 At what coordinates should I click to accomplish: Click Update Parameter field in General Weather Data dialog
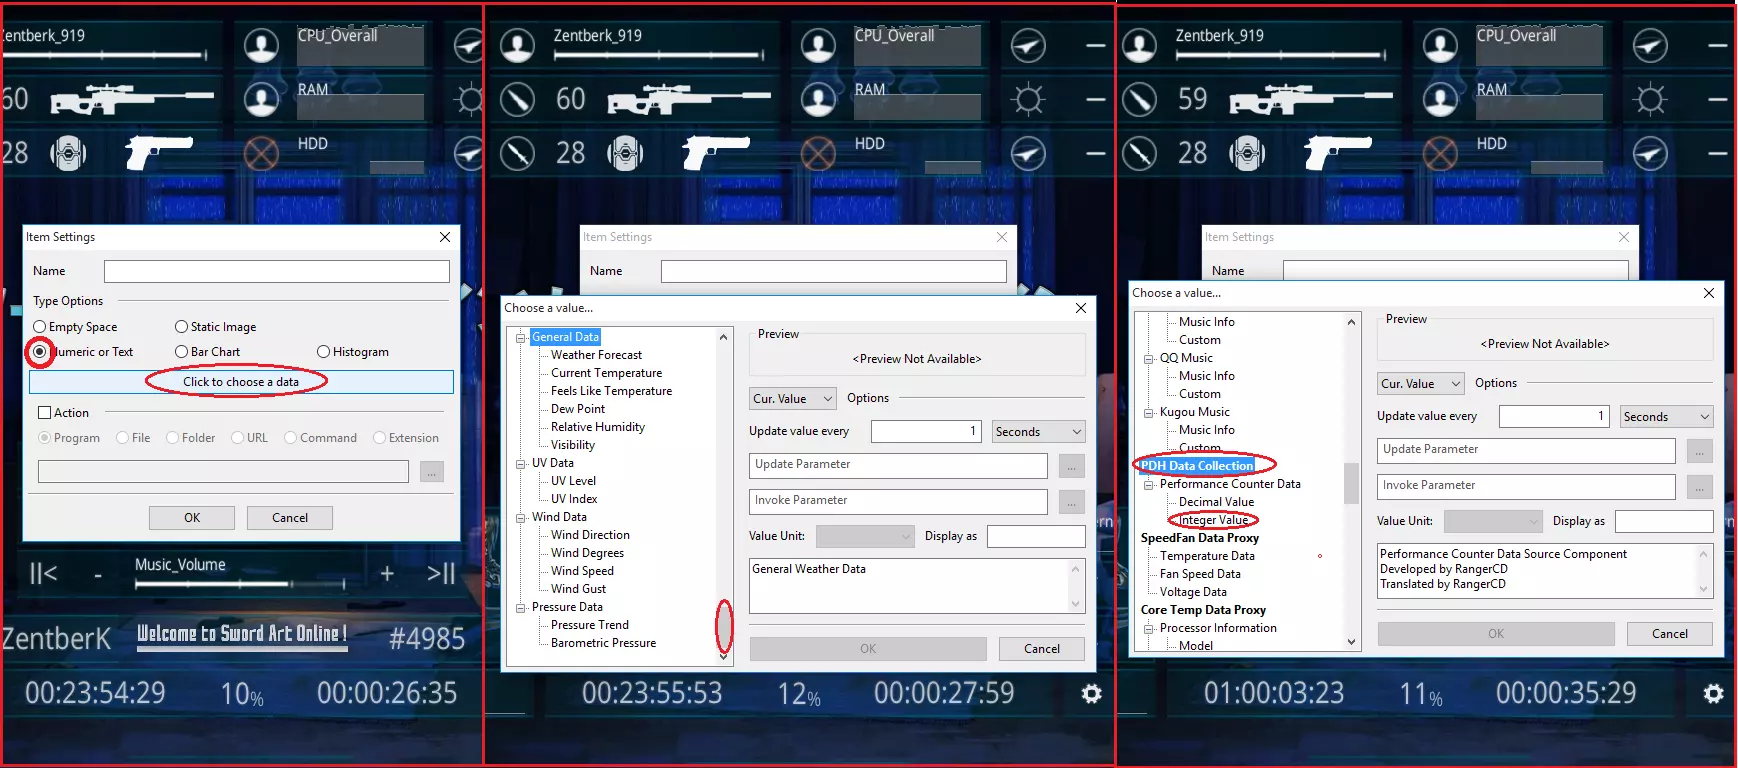pos(898,466)
